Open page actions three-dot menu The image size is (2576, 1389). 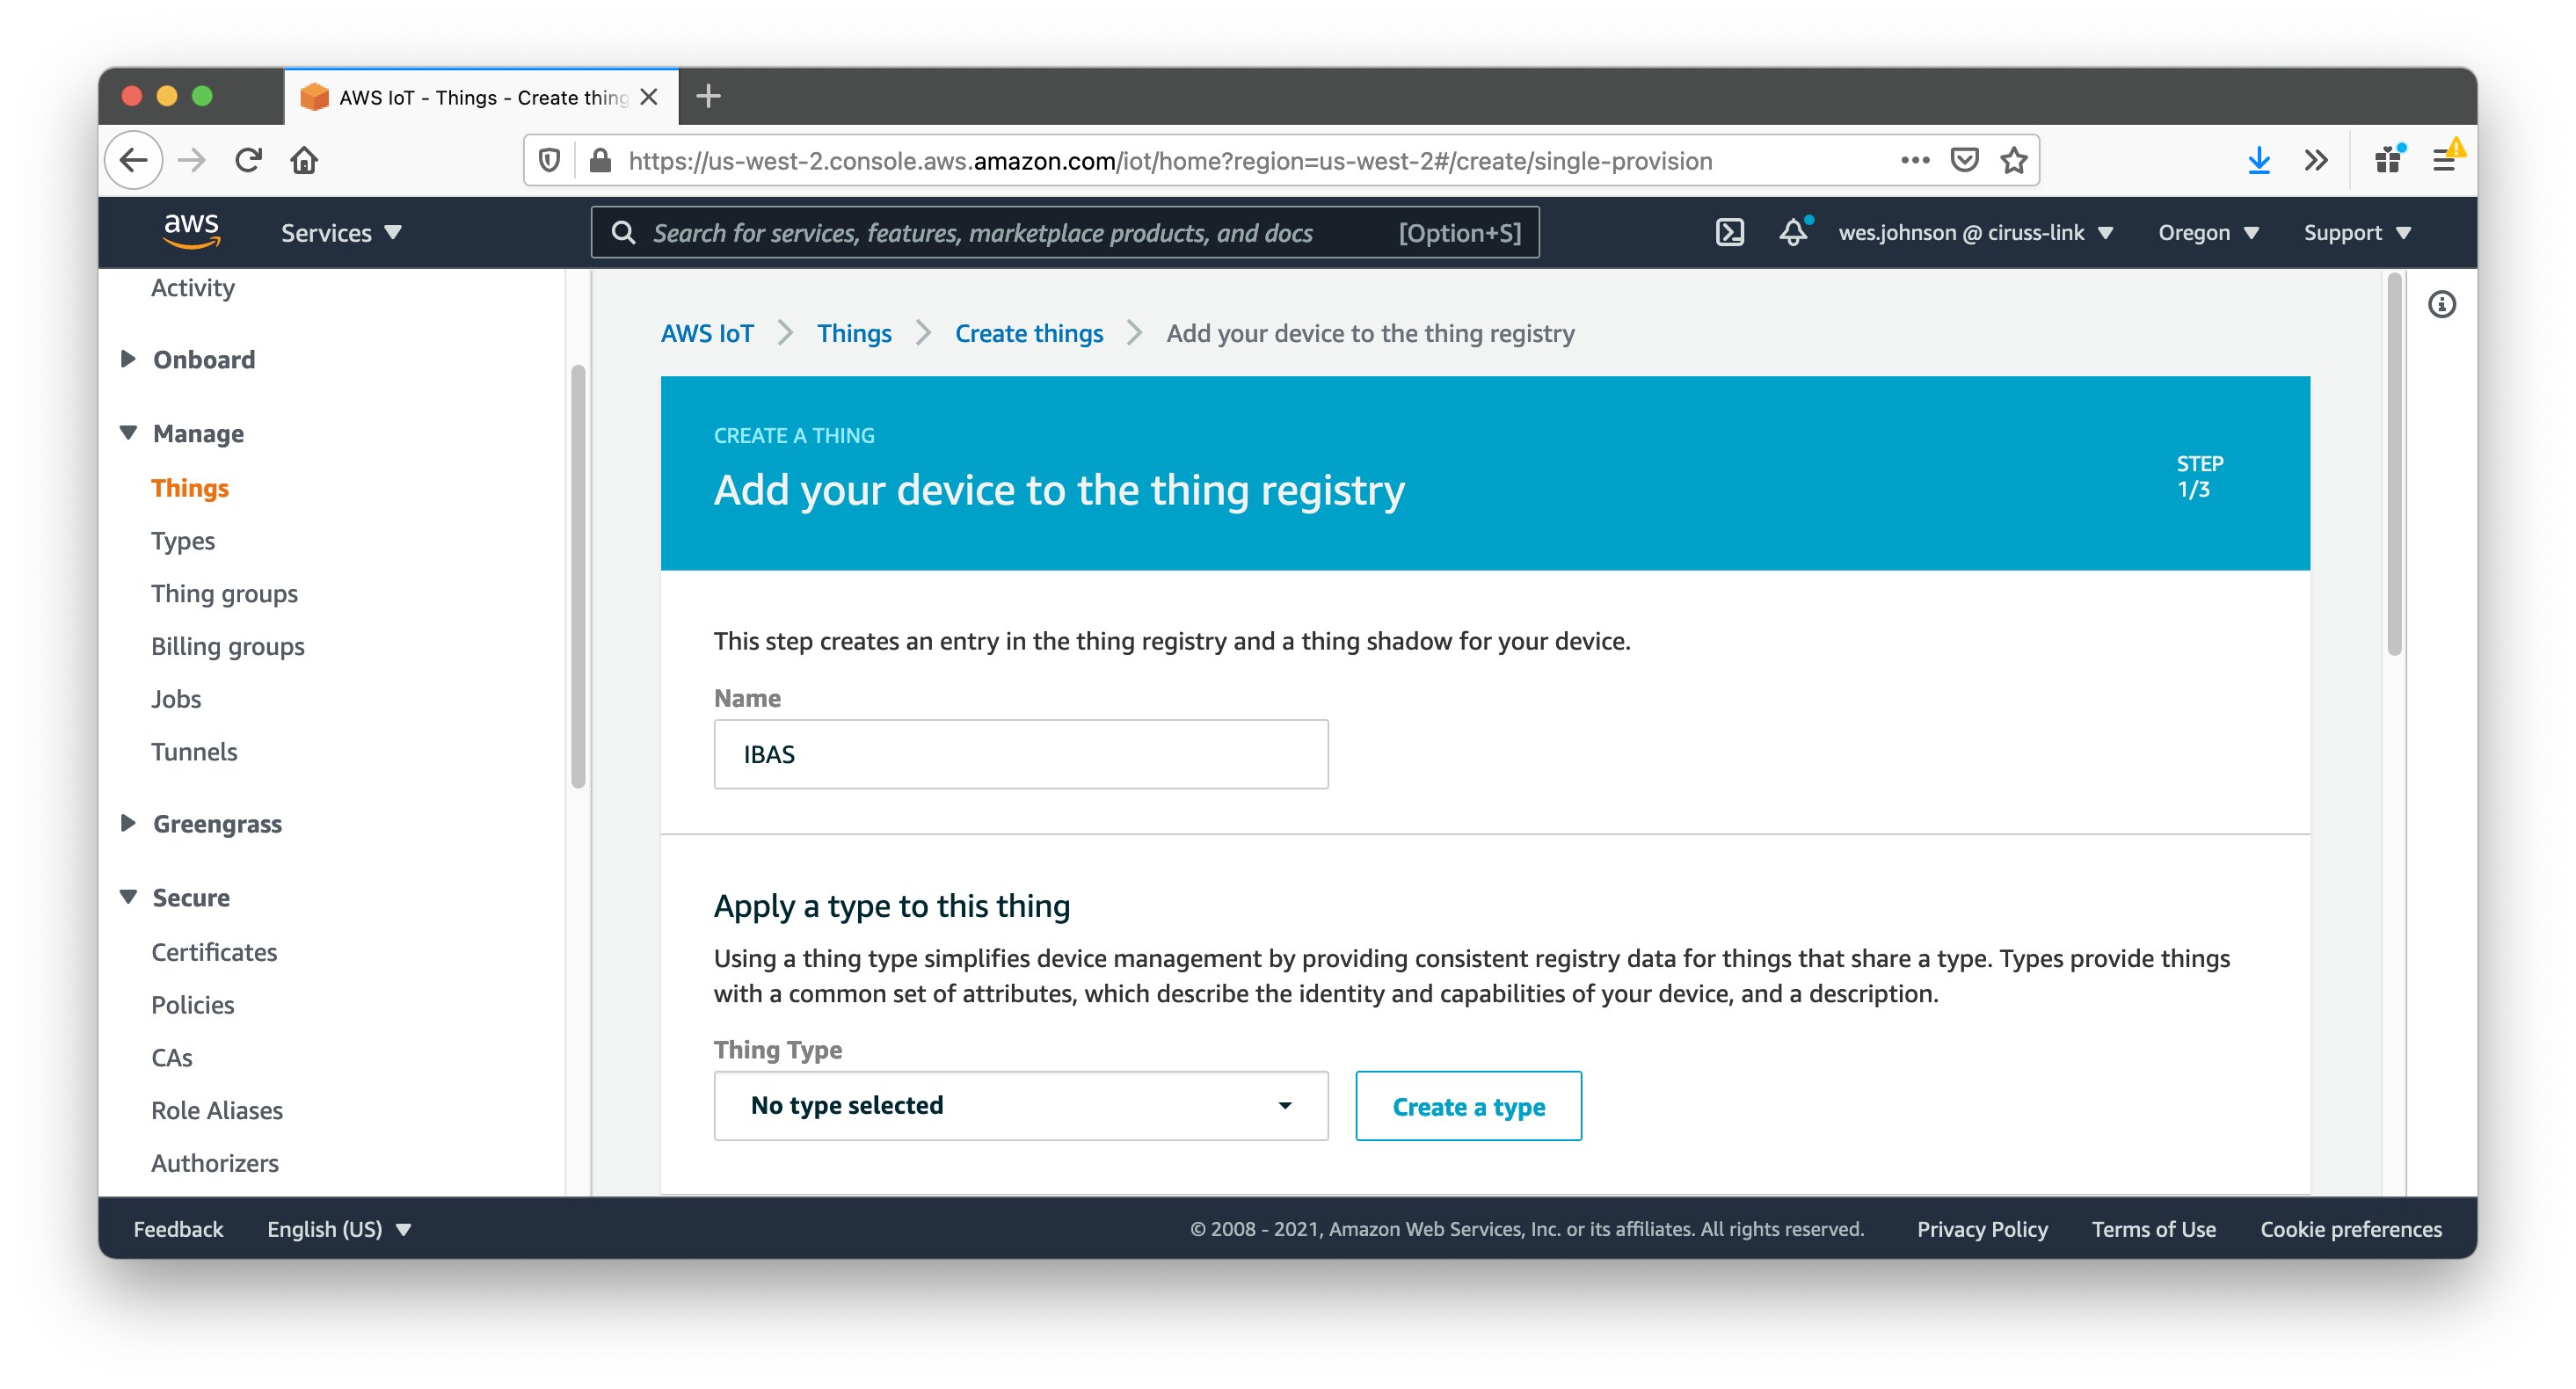point(1914,160)
